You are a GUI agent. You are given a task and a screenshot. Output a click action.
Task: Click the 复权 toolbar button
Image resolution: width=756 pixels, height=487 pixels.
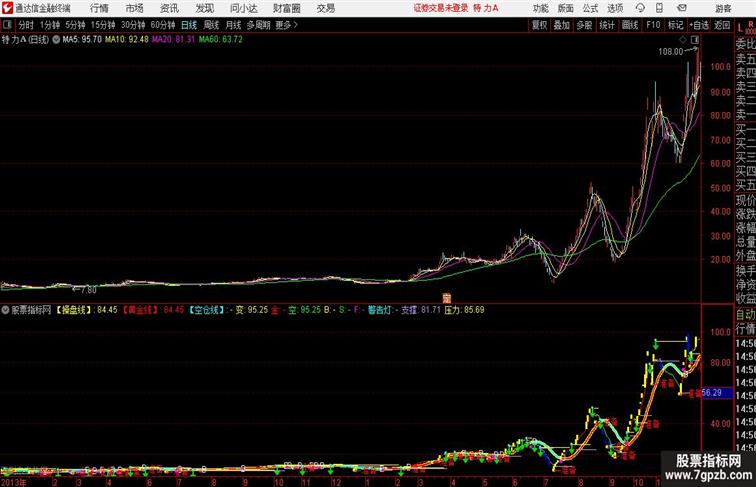pos(540,25)
